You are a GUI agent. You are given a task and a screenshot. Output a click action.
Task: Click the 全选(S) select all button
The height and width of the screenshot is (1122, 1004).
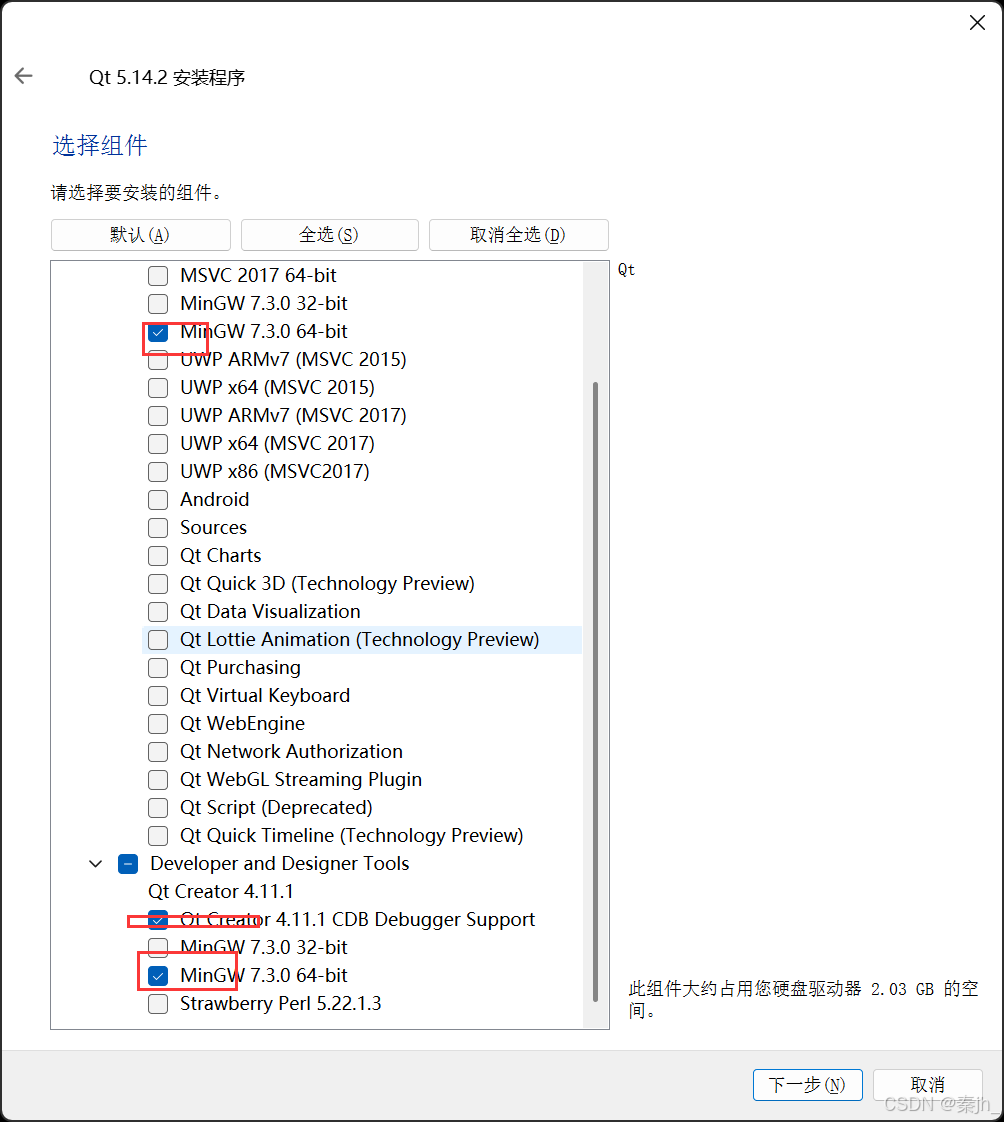tap(329, 235)
